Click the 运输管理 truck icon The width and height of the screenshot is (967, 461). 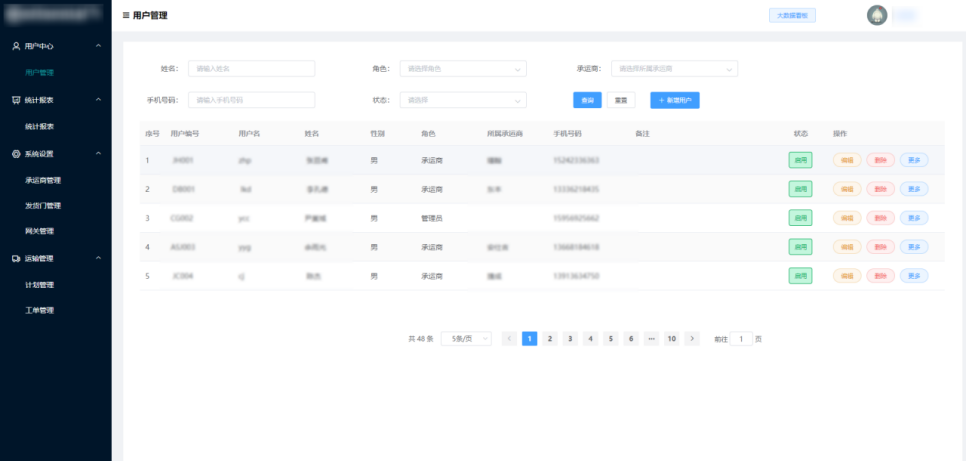pyautogui.click(x=16, y=258)
